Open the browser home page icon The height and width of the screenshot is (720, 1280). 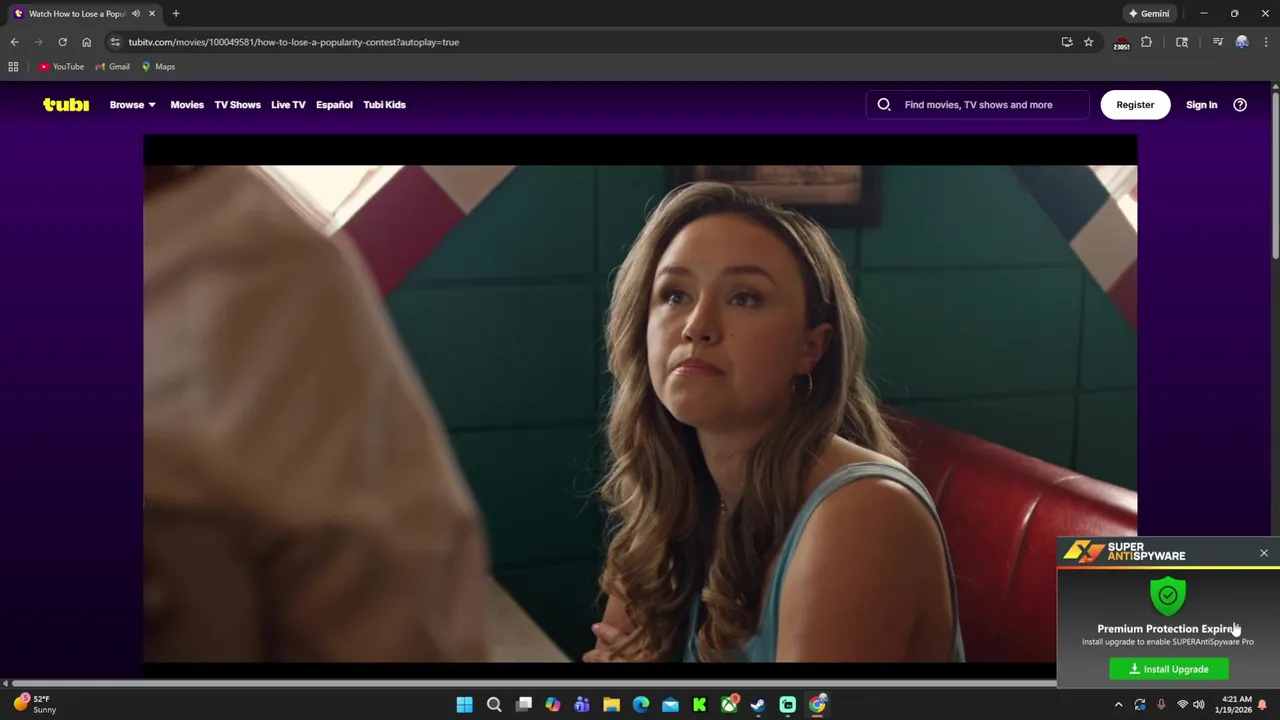pos(86,42)
